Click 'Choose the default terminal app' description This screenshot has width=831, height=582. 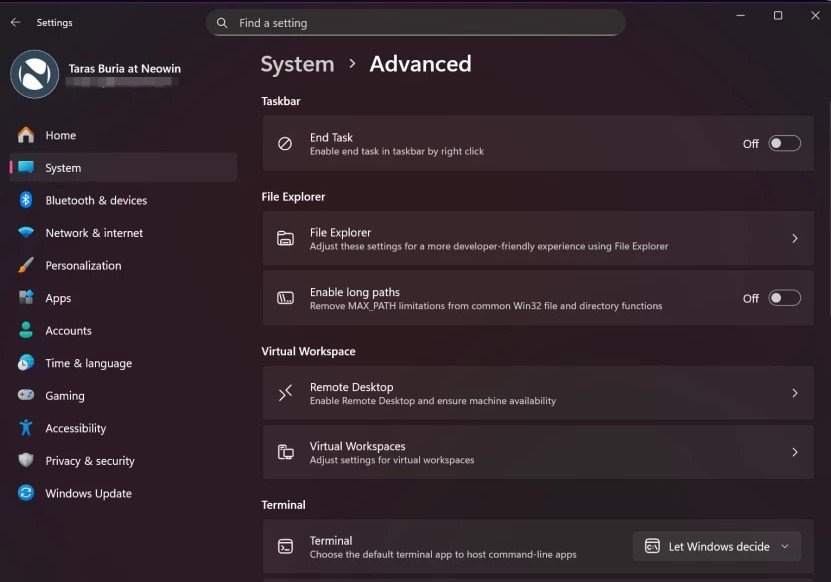(443, 554)
